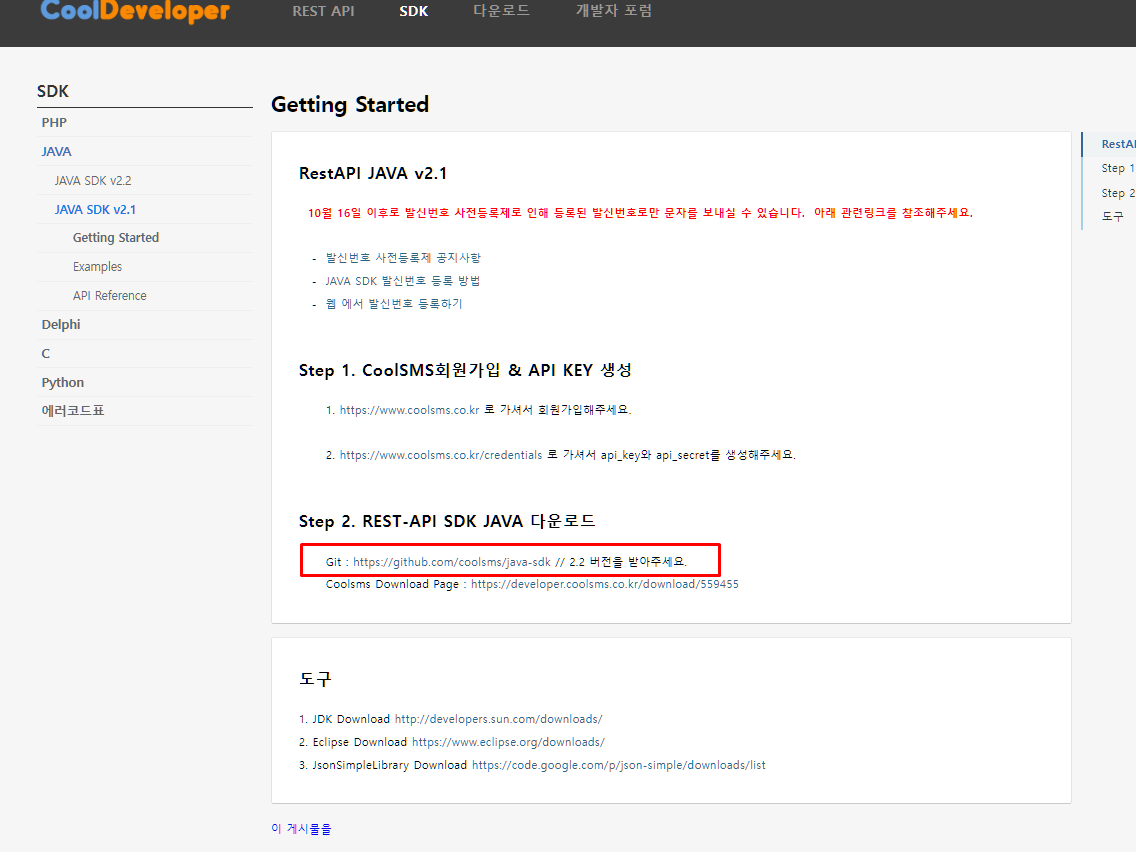This screenshot has width=1136, height=852.
Task: Visit https://www.coolsms.co.kr signup link
Action: (x=409, y=410)
